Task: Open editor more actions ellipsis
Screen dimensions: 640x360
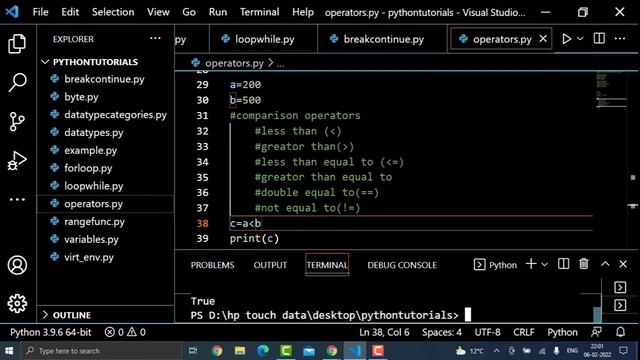Action: click(620, 38)
